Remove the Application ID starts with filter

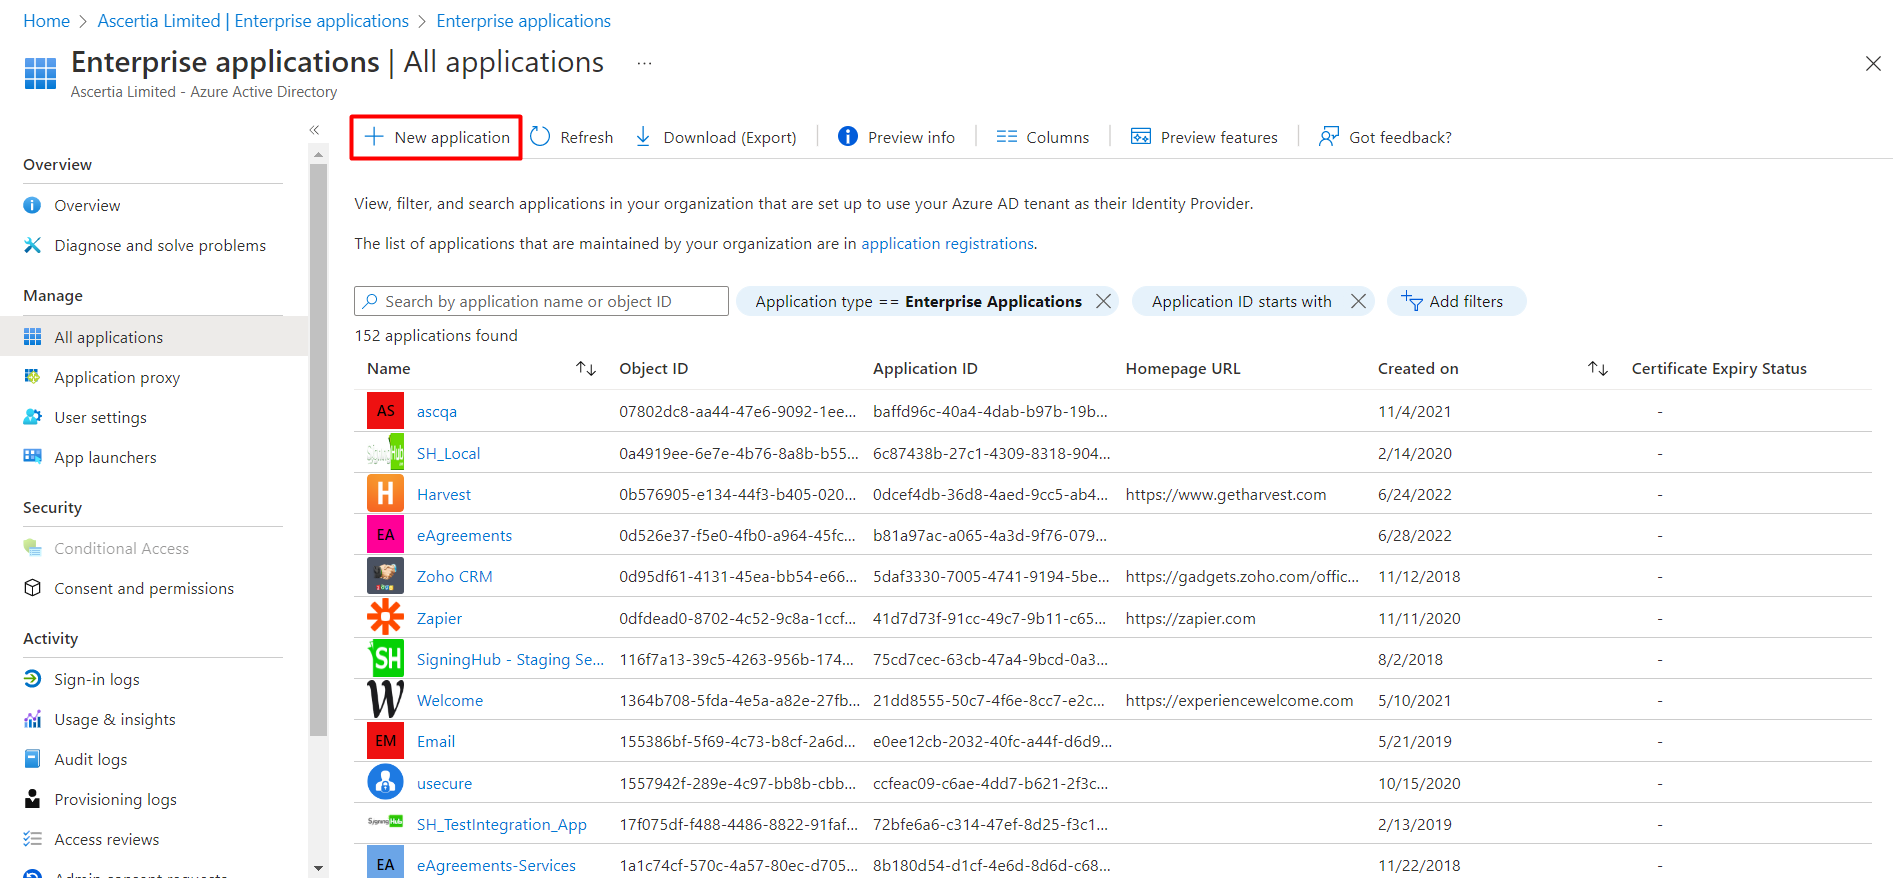(1358, 301)
